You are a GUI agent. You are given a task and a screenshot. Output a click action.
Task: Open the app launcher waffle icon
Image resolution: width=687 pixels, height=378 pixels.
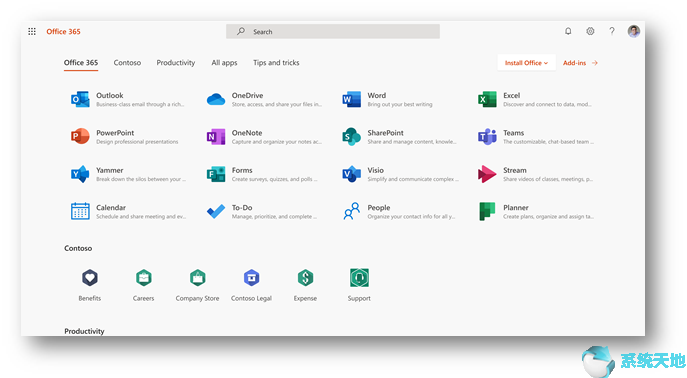click(32, 32)
